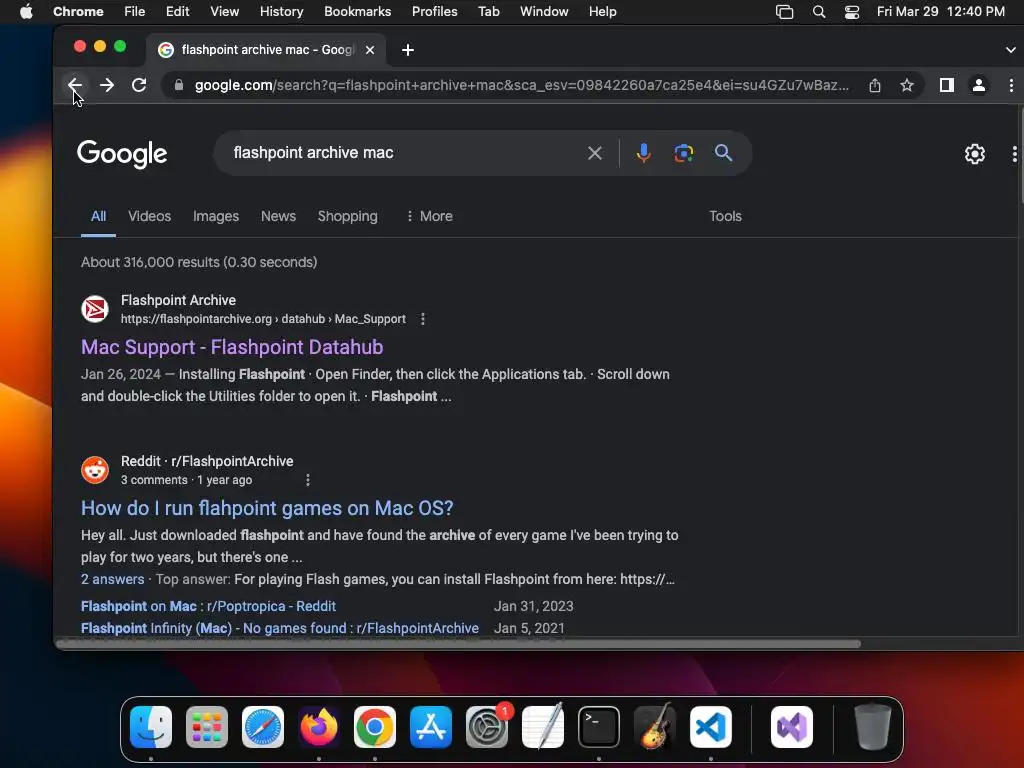This screenshot has height=768, width=1024.
Task: Open the Apple menu
Action: click(x=26, y=12)
